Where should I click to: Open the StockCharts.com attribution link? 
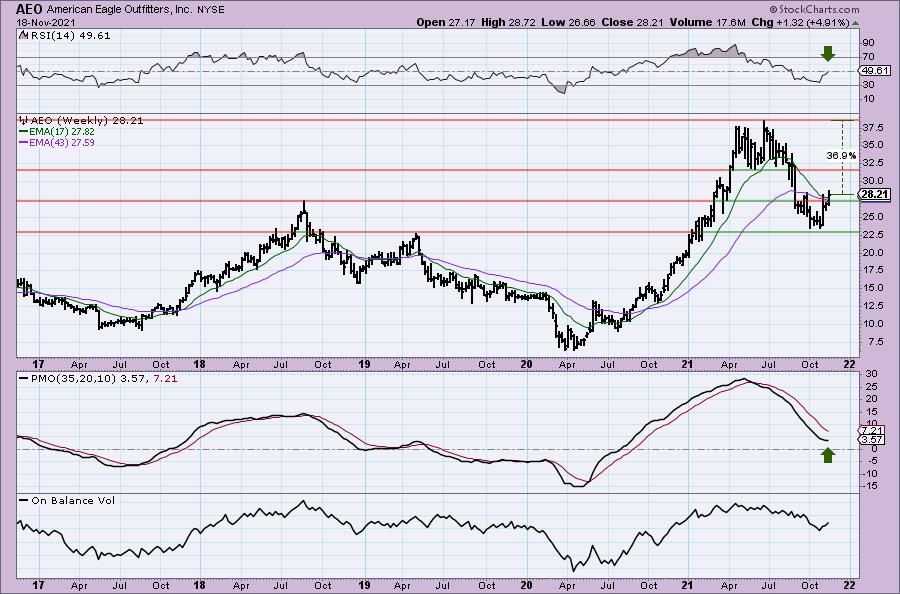[x=814, y=9]
